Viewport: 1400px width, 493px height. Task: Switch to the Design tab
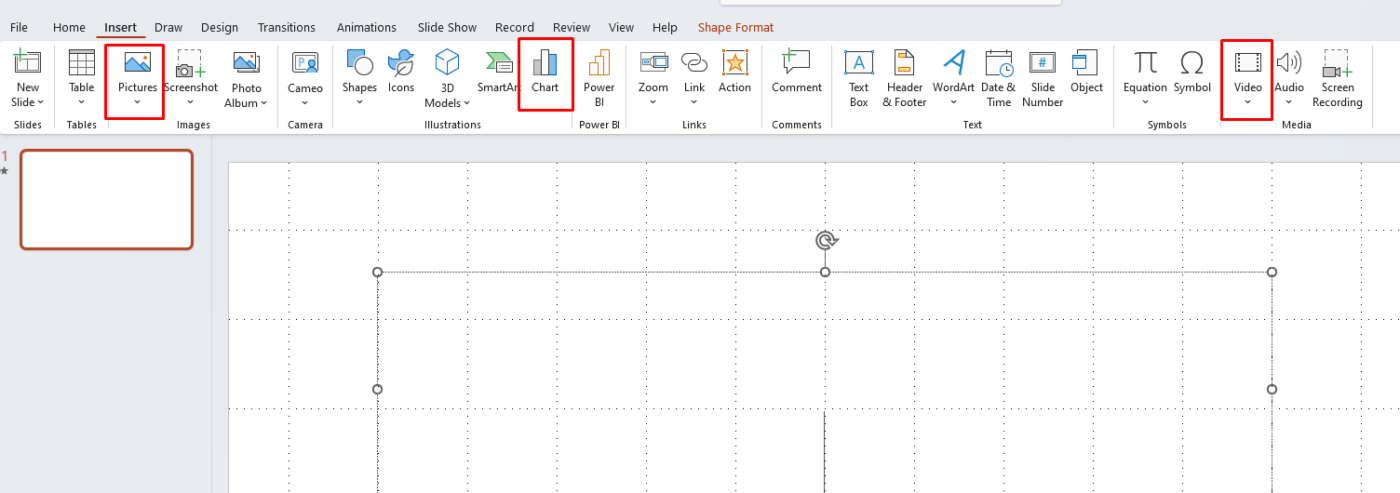click(219, 28)
